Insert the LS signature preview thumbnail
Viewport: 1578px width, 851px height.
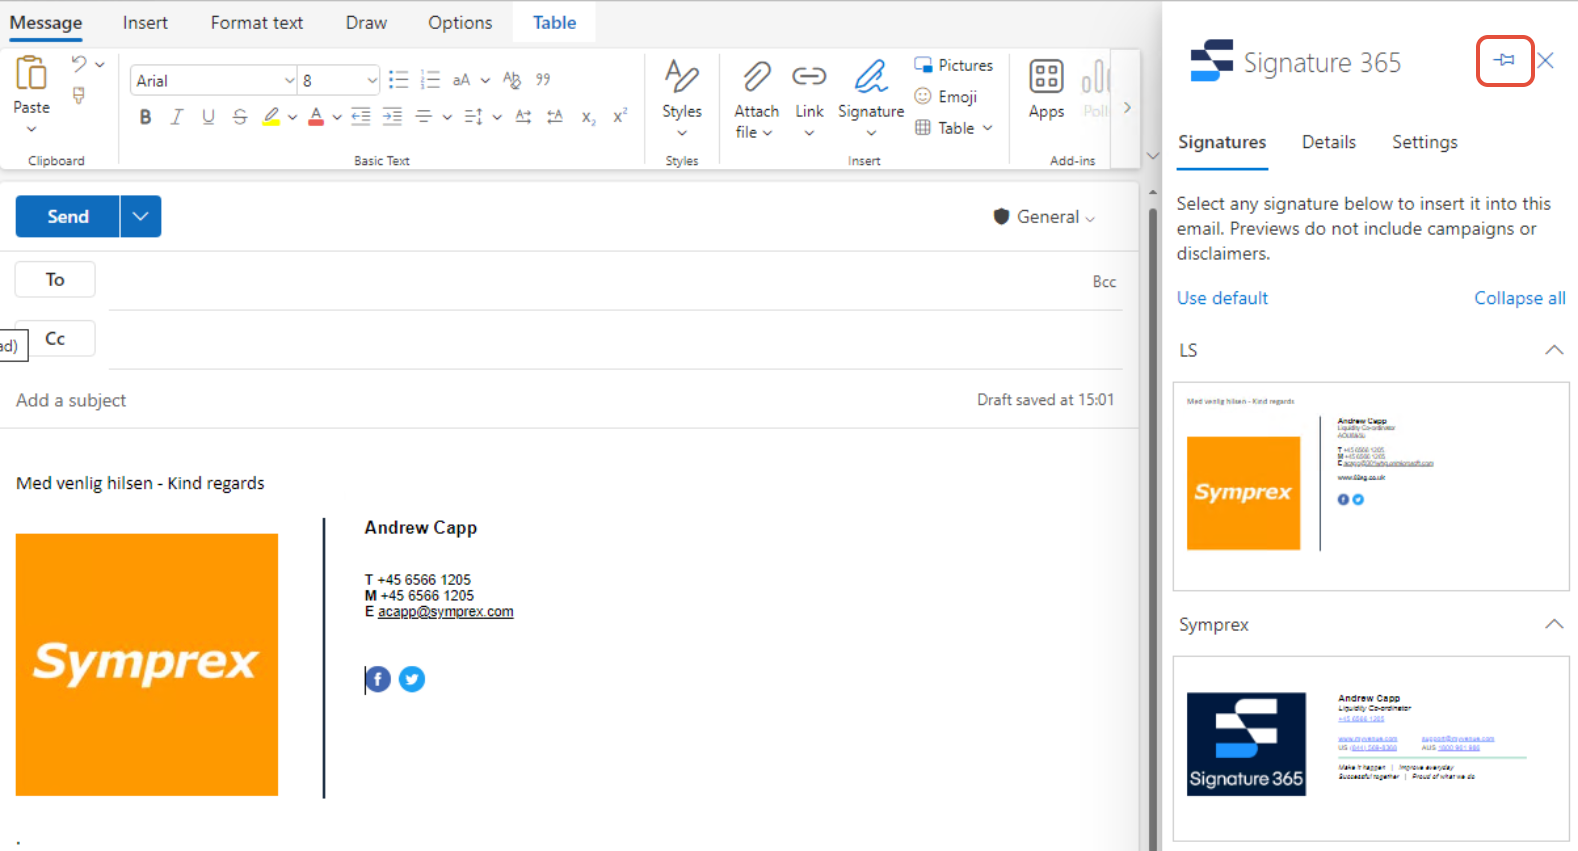point(1371,486)
